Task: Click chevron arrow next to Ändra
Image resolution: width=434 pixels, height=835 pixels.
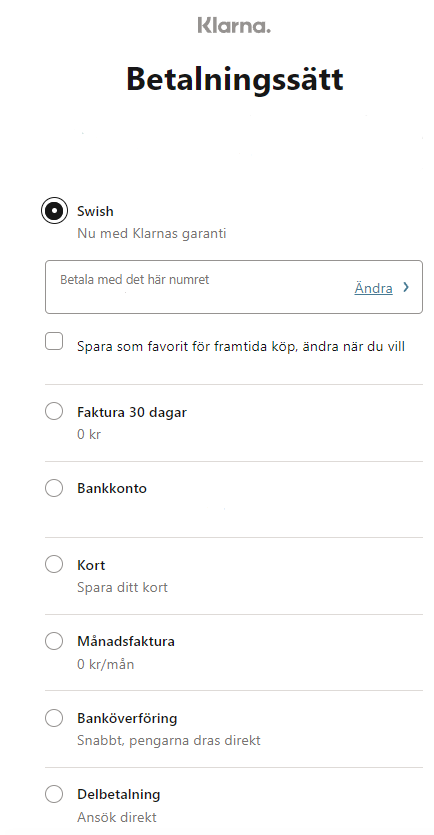Action: point(406,287)
